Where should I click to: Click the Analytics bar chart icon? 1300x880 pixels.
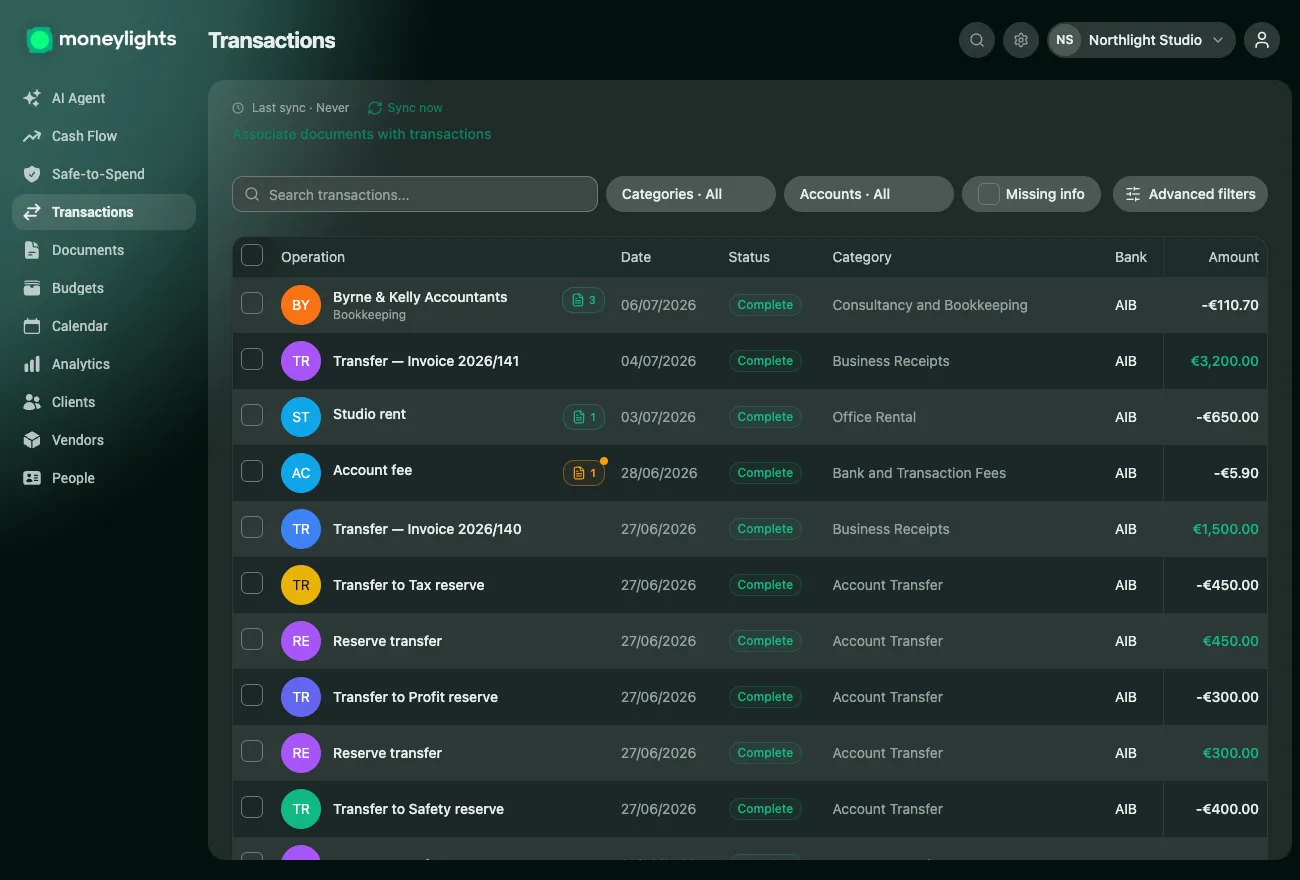[32, 364]
